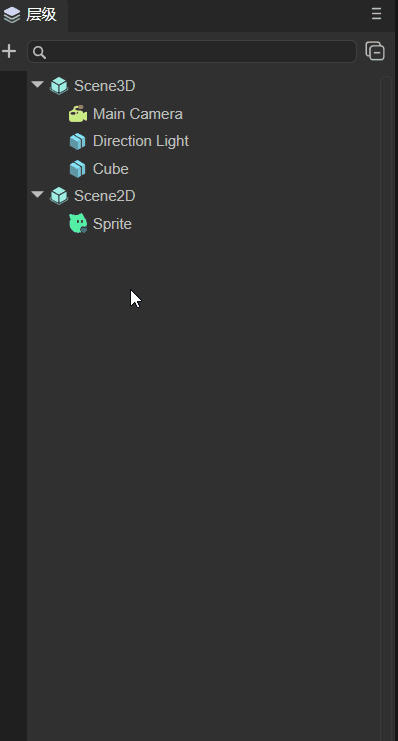398x741 pixels.
Task: Click the plus icon to add node
Action: tap(9, 51)
